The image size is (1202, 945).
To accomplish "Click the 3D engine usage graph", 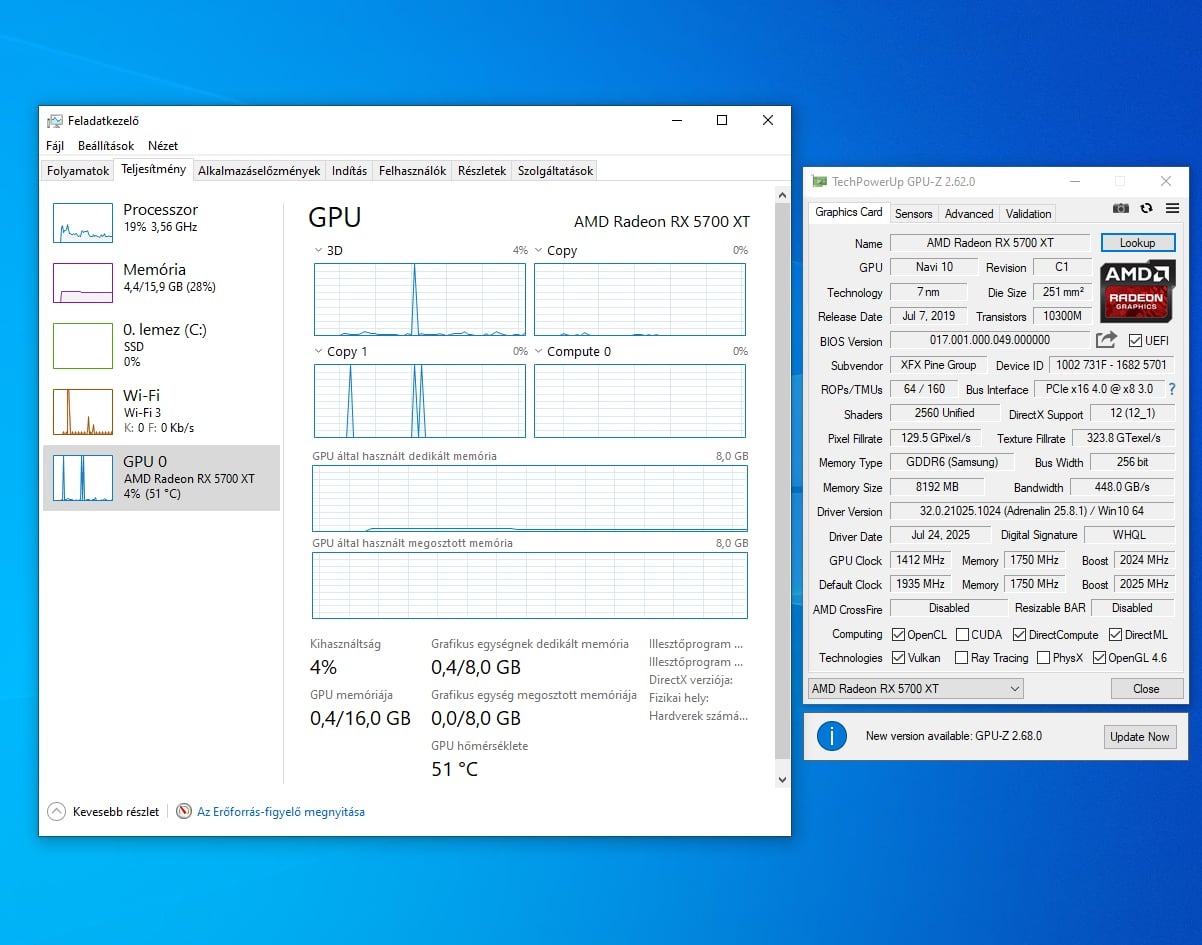I will pos(420,300).
